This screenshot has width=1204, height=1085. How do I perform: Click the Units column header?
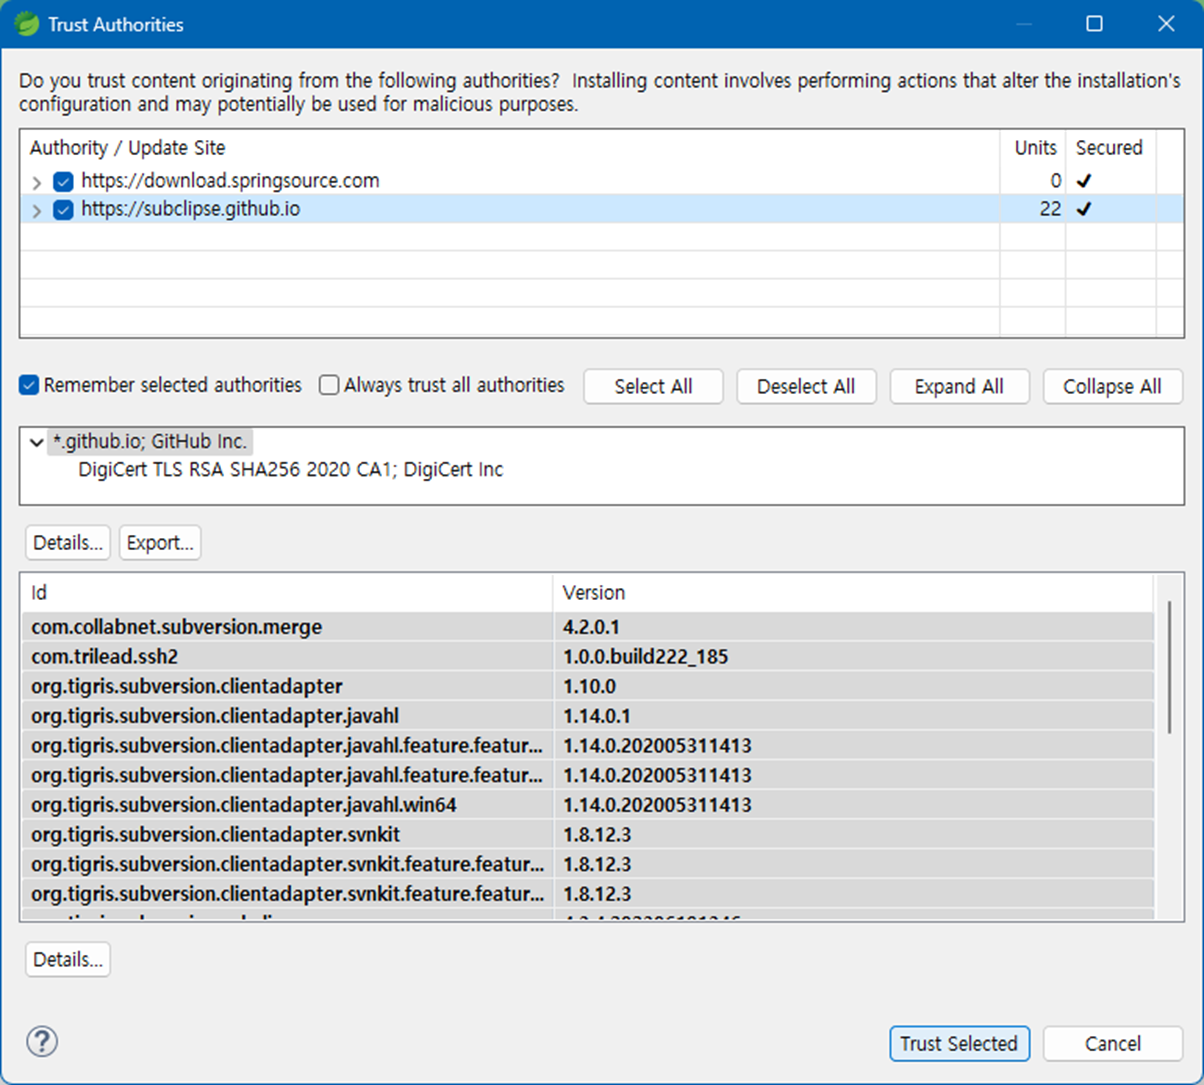point(1033,148)
